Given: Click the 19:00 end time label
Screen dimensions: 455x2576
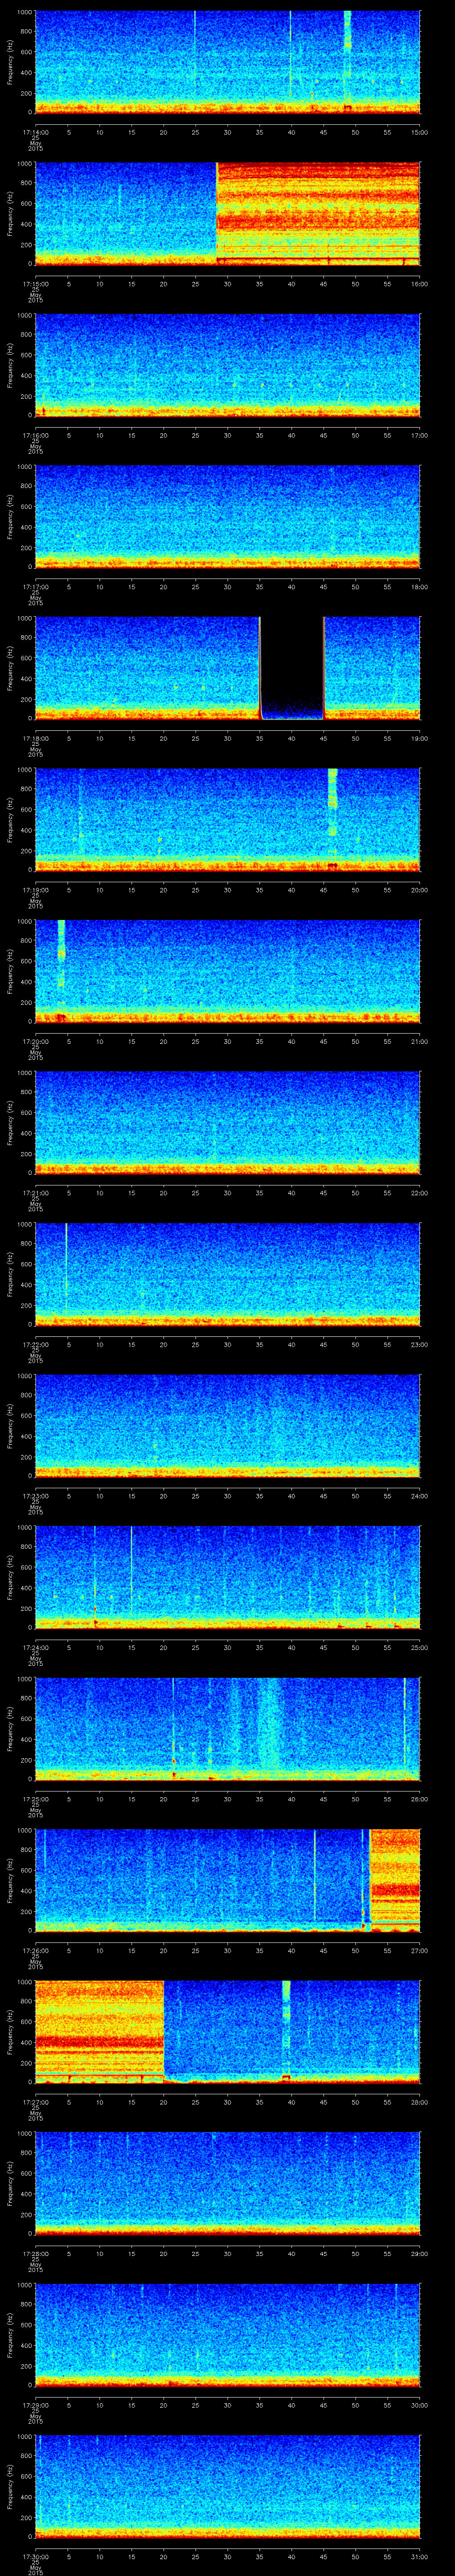Looking at the screenshot, I should pos(419,739).
